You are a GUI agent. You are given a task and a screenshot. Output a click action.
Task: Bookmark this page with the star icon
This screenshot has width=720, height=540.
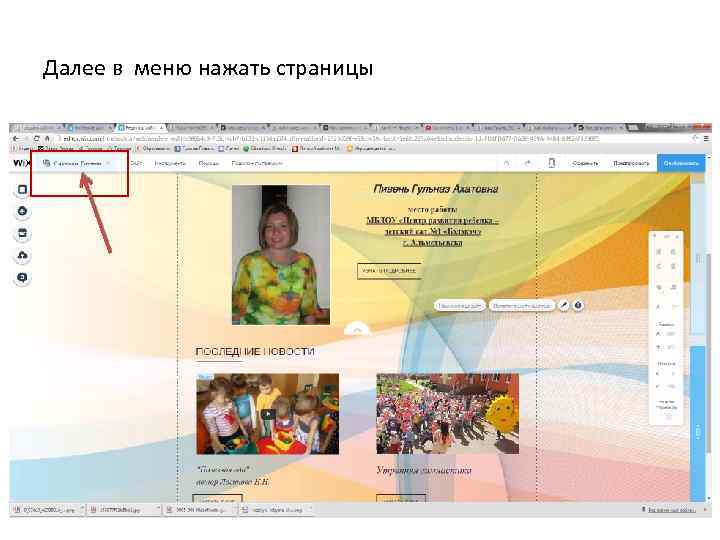coord(696,138)
